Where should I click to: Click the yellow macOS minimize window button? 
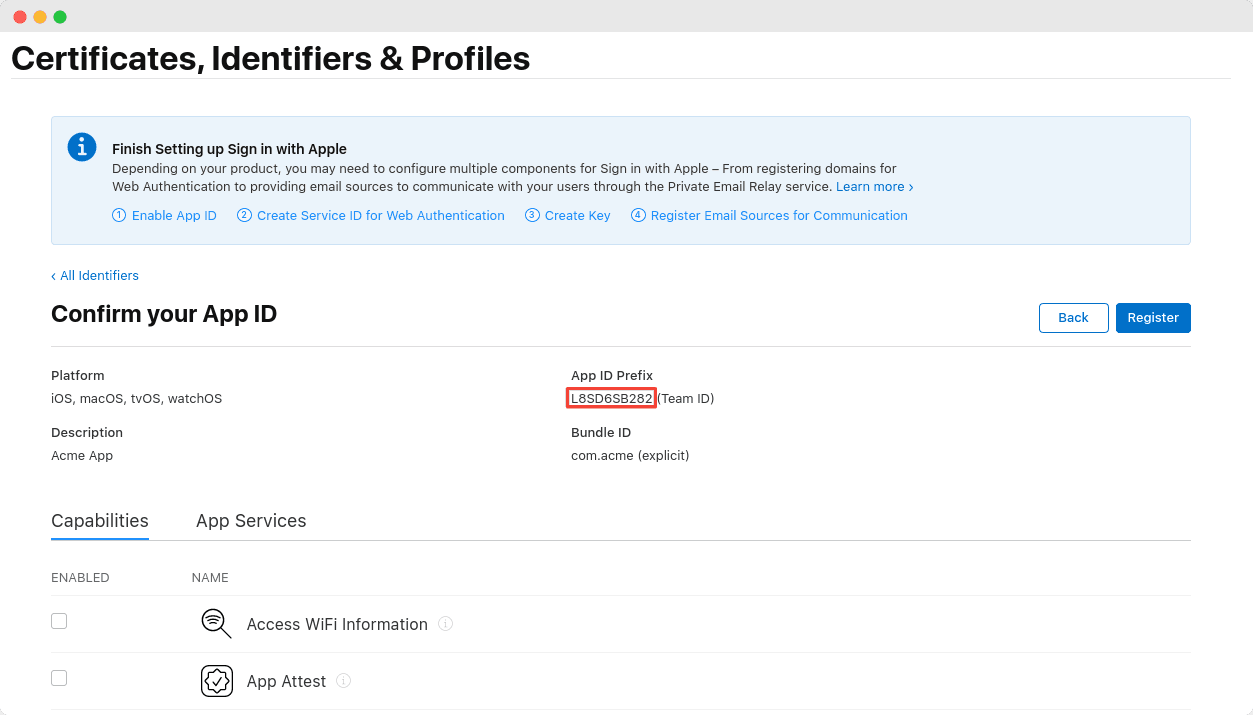click(x=40, y=17)
